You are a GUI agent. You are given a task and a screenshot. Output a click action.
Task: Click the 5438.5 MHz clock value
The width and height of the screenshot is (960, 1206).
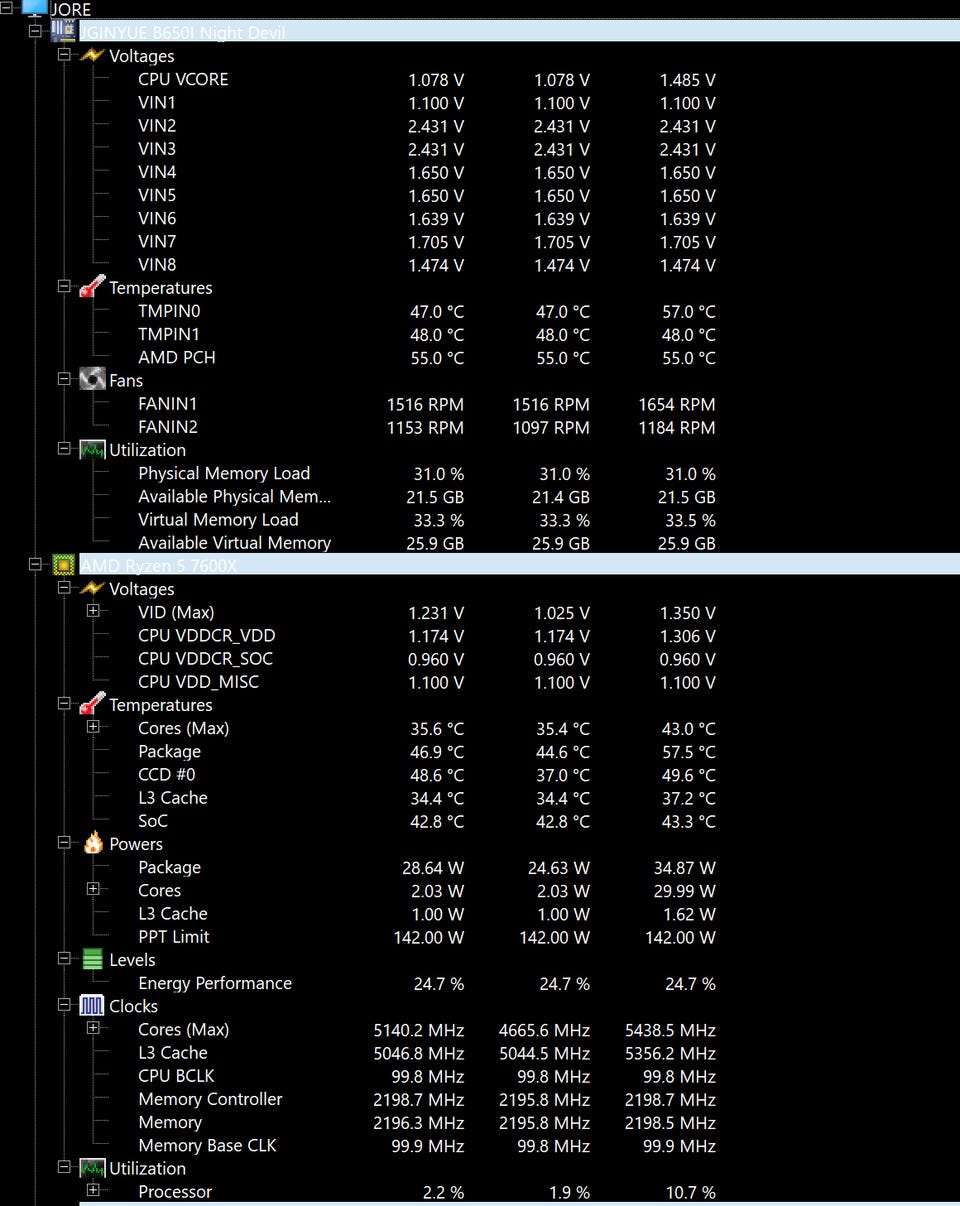[670, 1030]
